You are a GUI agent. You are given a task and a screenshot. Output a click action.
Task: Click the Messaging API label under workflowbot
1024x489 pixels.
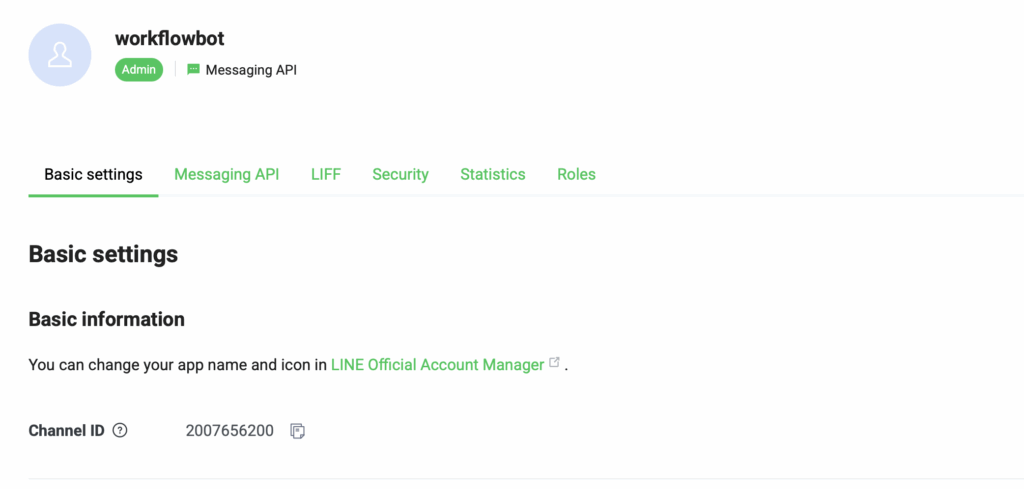pos(251,70)
